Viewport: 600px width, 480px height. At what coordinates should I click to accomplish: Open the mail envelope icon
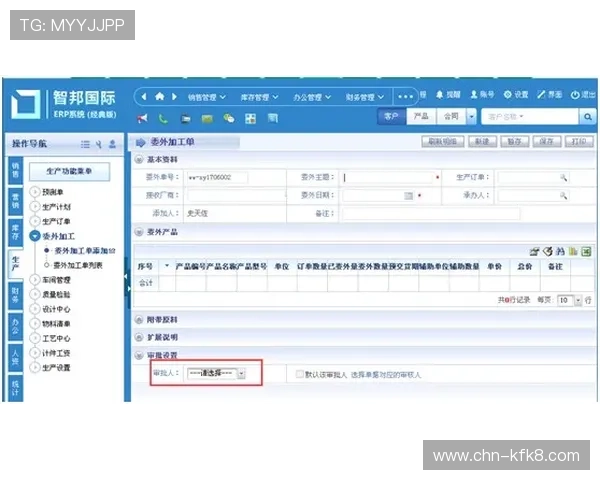click(207, 119)
